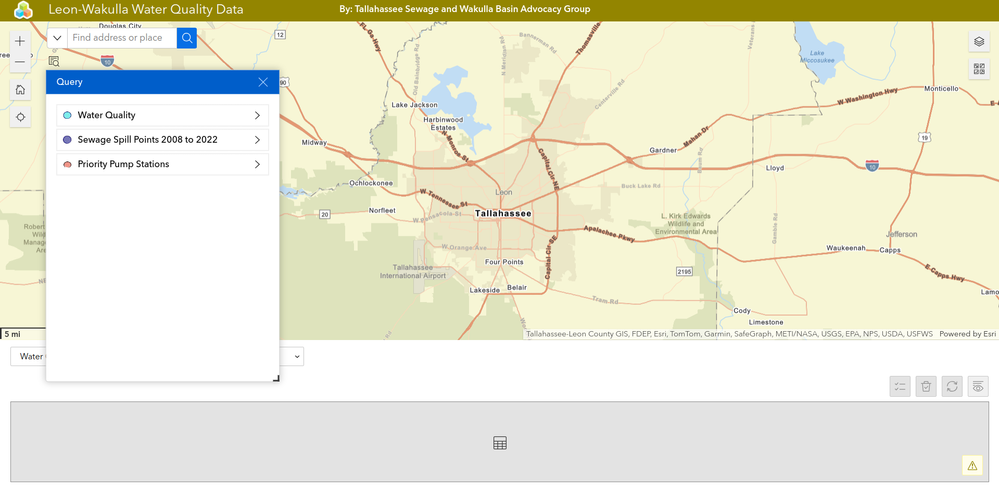
Task: Click the show selection checklist icon
Action: 900,386
